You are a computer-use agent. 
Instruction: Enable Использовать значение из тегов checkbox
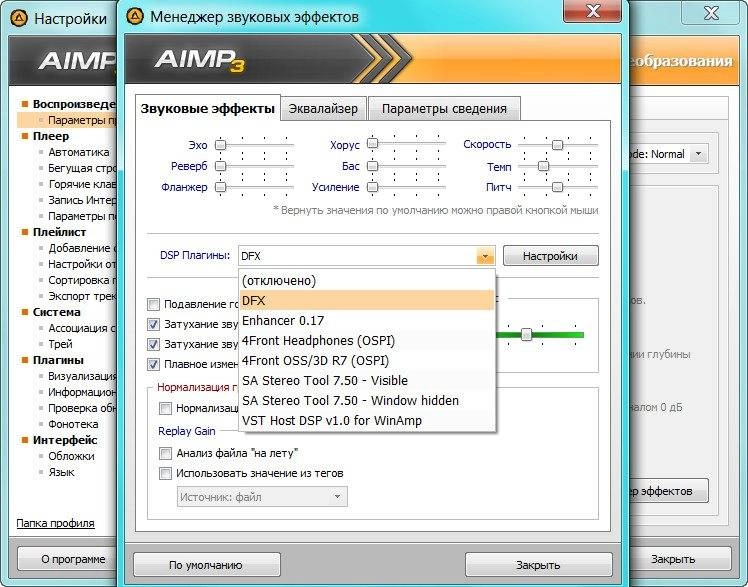coord(165,473)
